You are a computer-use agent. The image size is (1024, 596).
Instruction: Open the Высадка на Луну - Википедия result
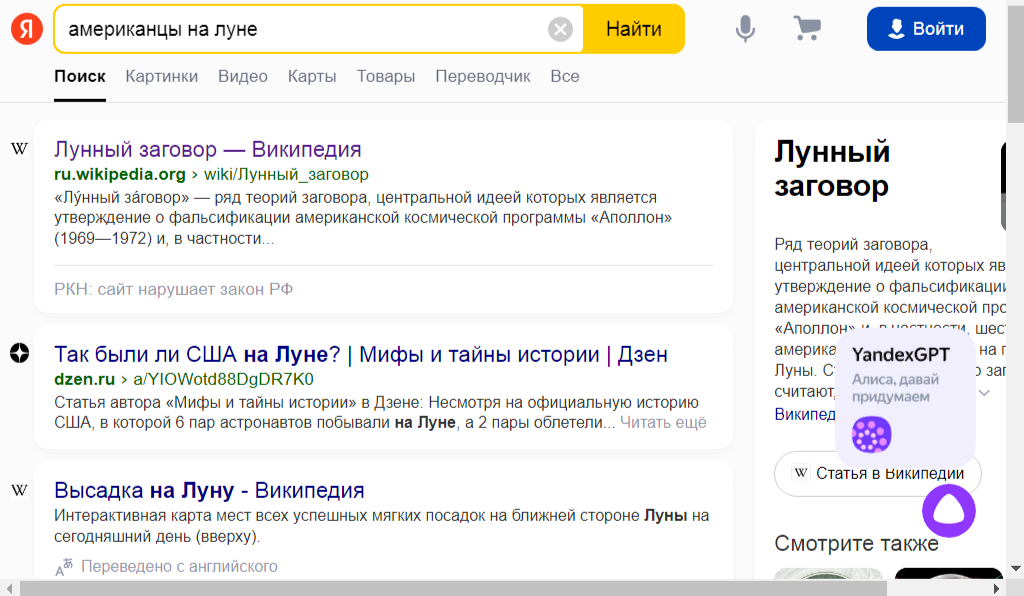[209, 490]
